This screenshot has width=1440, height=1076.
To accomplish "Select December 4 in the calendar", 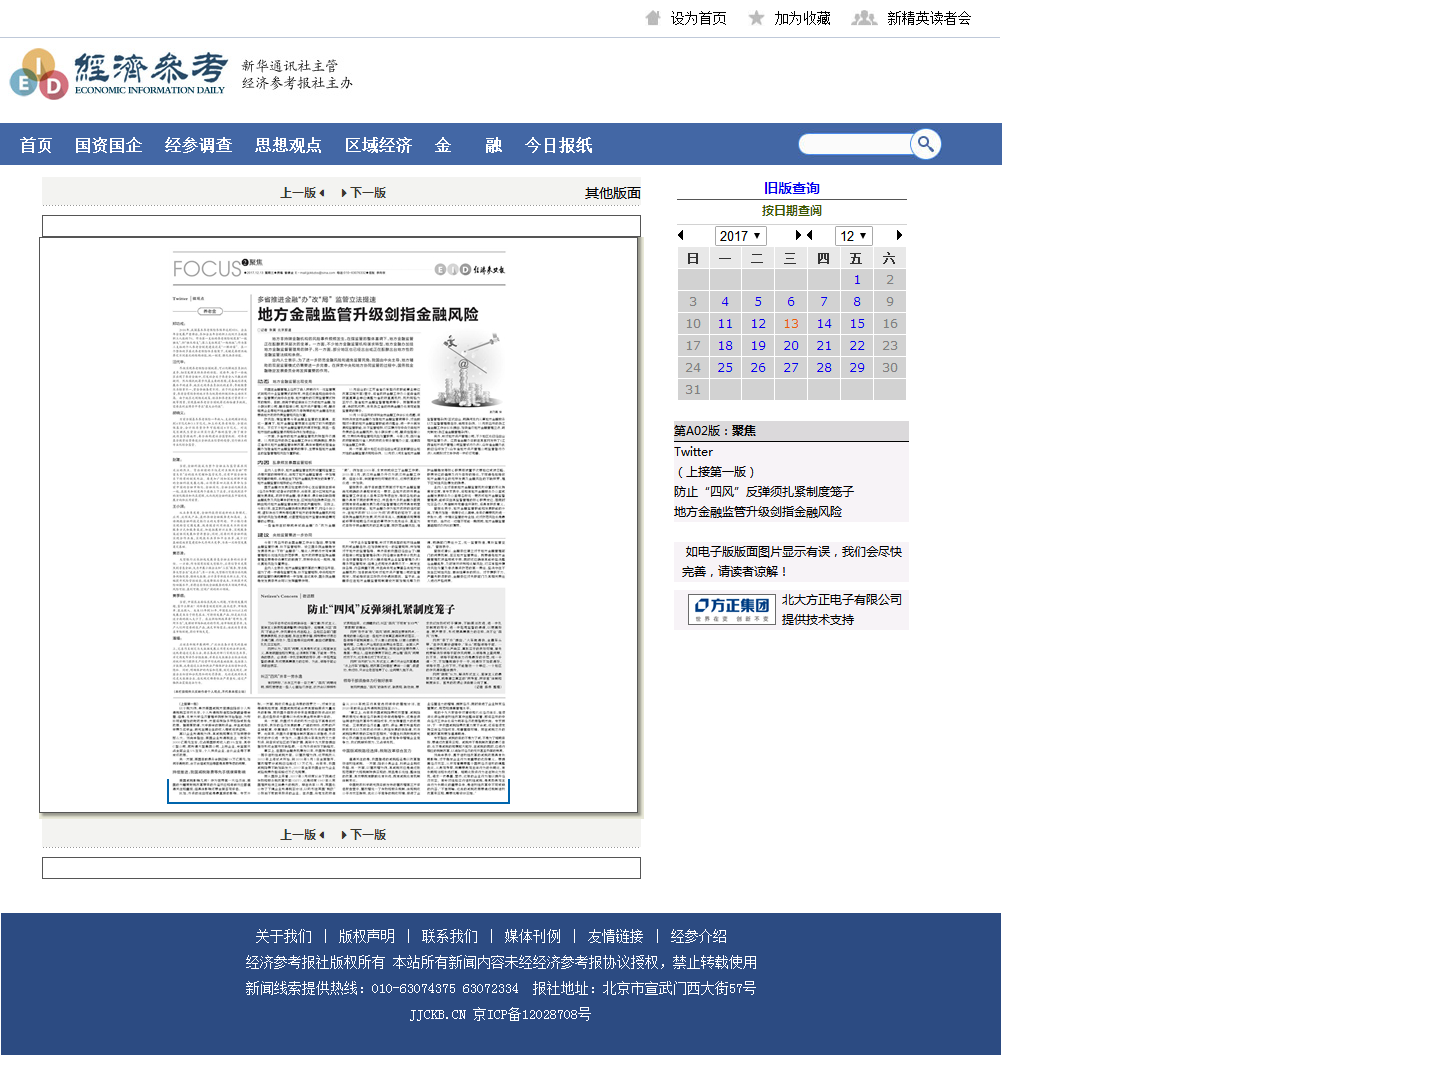I will point(725,301).
